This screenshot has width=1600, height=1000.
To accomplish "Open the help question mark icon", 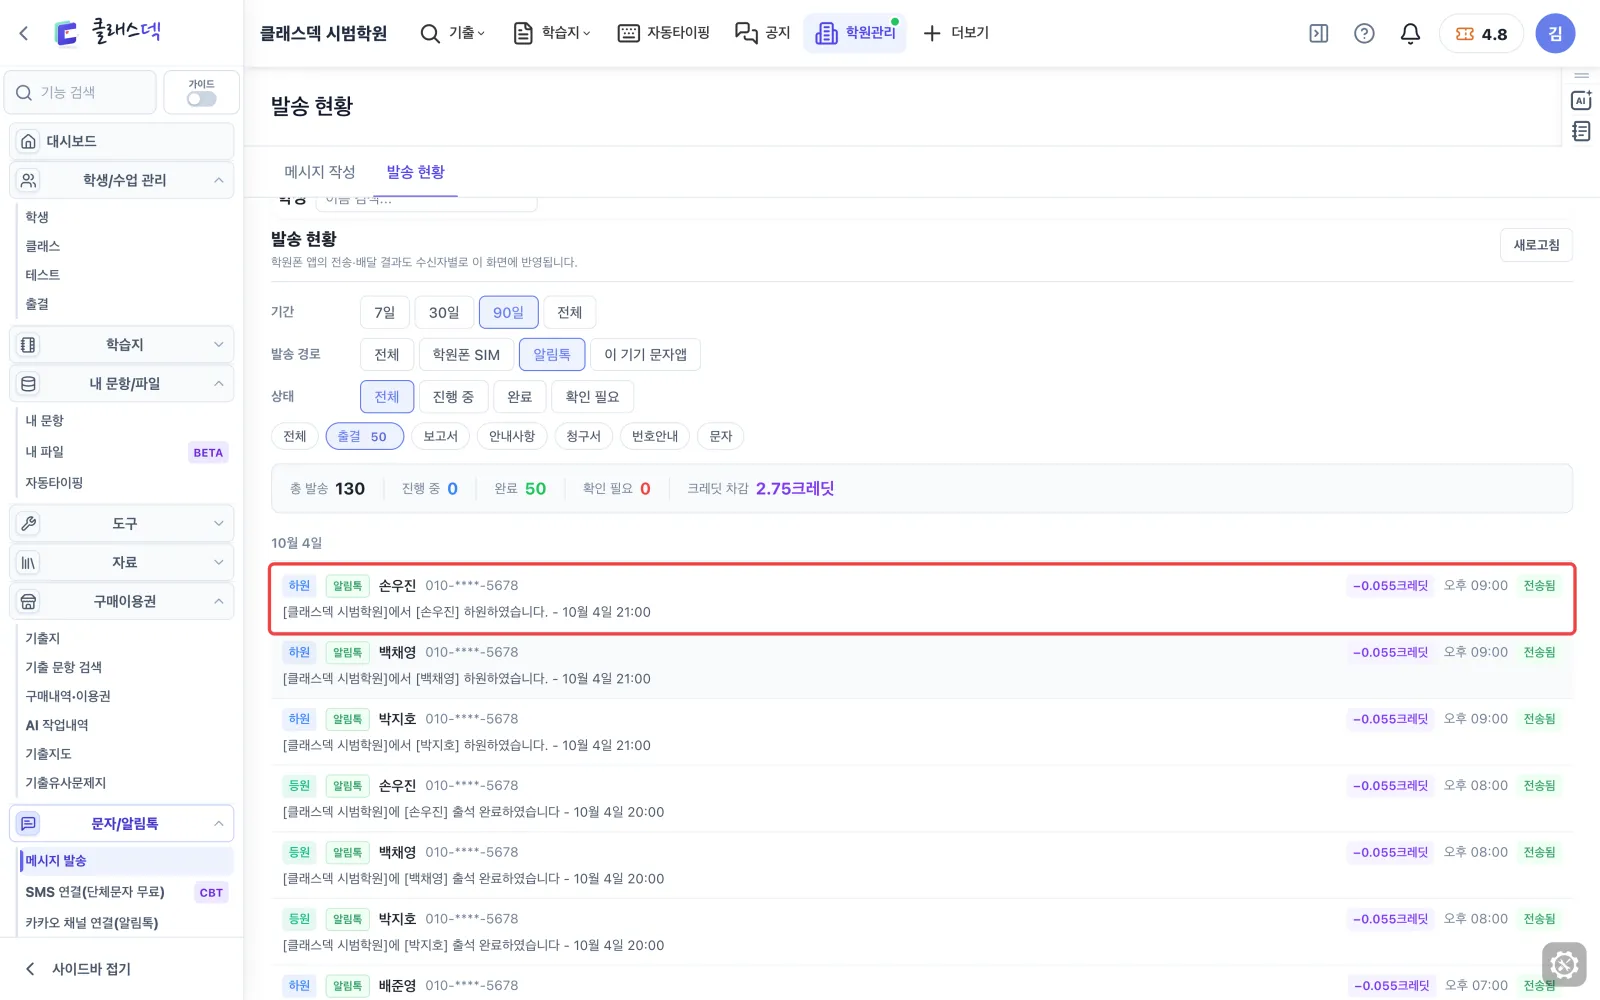I will click(1364, 33).
